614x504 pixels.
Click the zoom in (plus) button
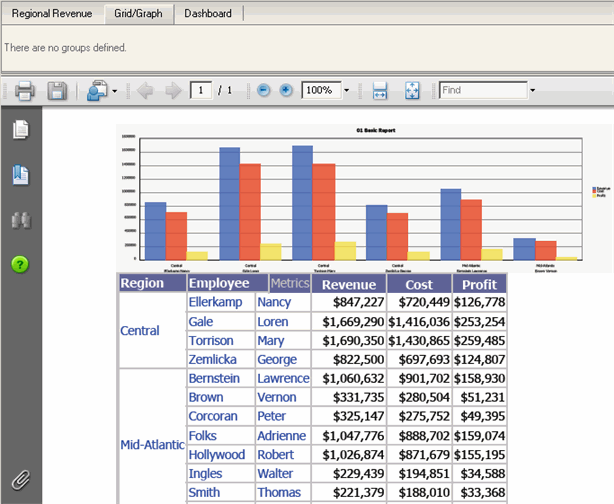pyautogui.click(x=286, y=91)
